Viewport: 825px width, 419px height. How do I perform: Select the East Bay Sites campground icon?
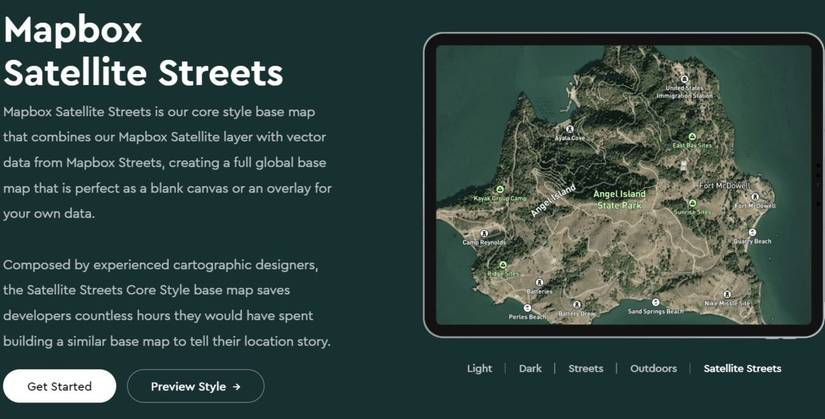692,136
